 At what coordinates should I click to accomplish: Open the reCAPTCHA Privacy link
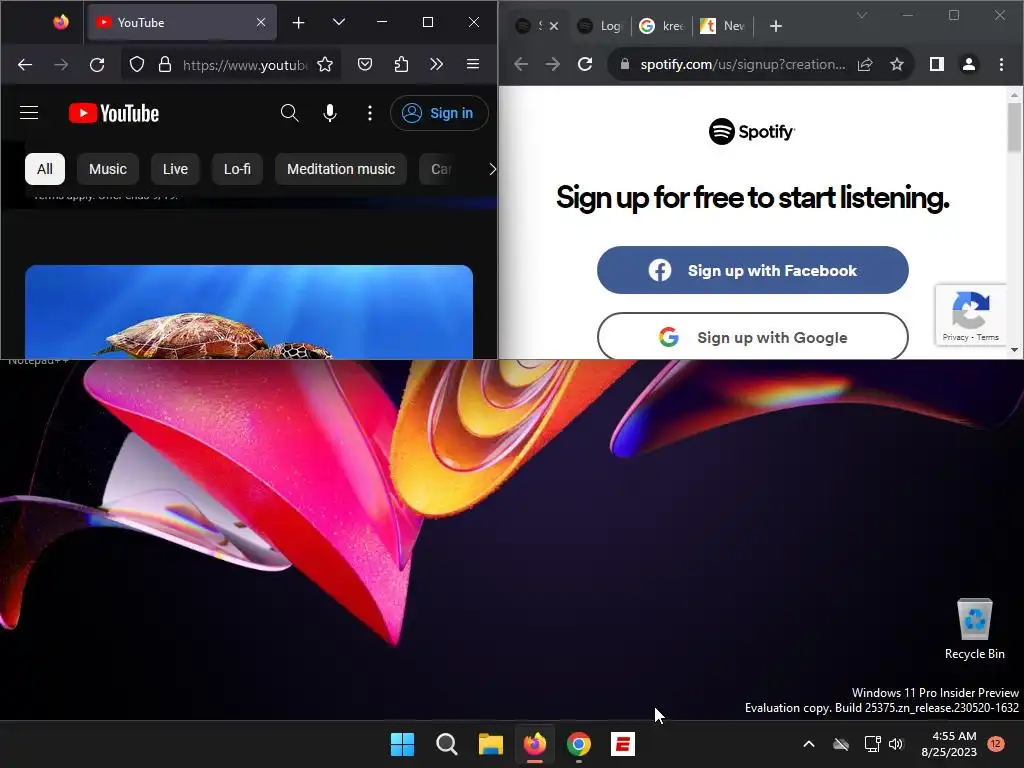coord(955,338)
